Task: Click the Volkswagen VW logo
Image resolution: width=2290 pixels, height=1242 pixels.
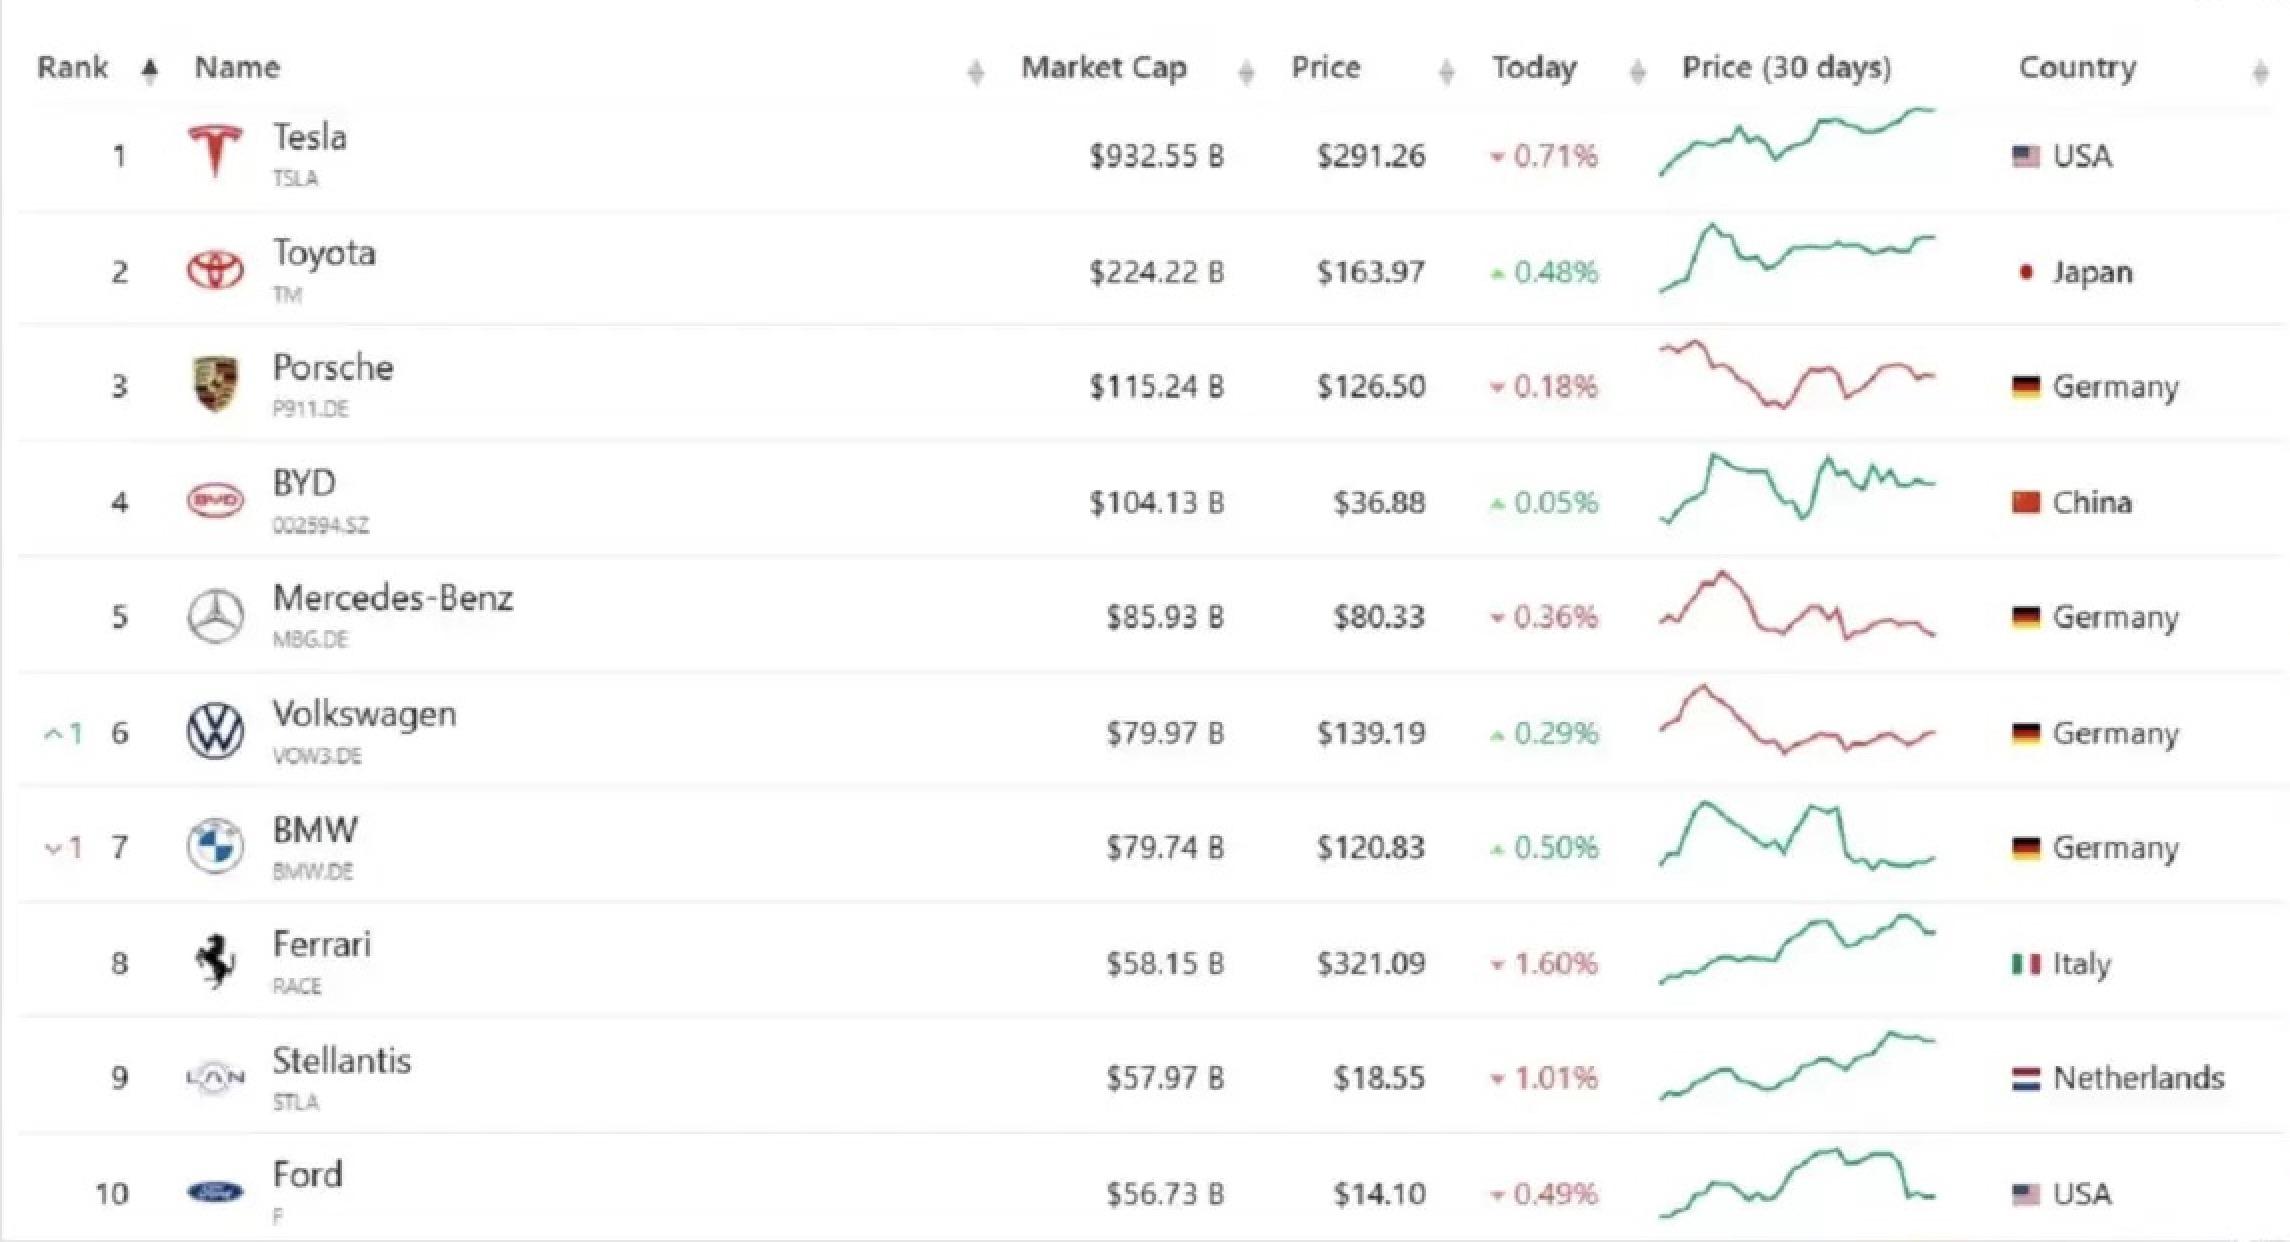Action: click(216, 731)
